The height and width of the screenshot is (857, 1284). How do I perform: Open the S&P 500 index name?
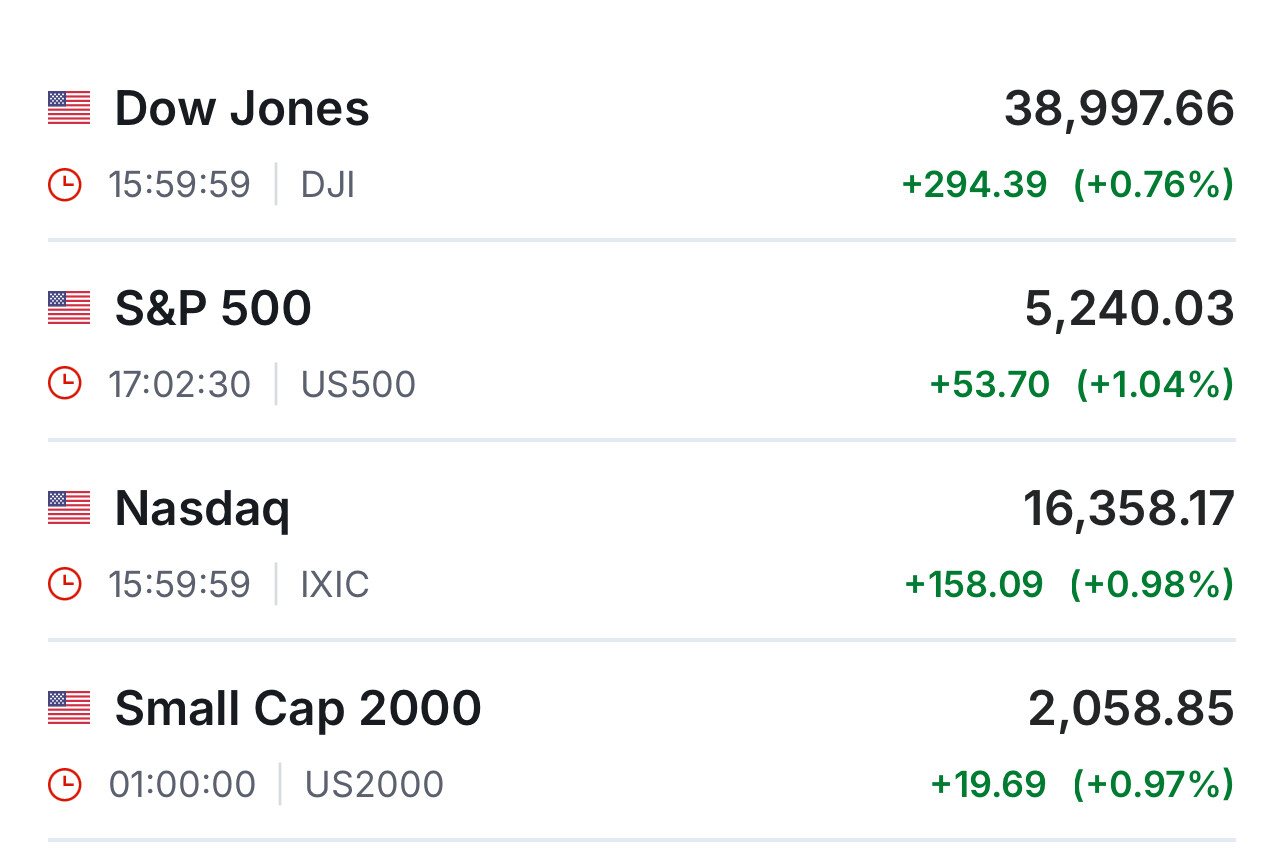213,308
